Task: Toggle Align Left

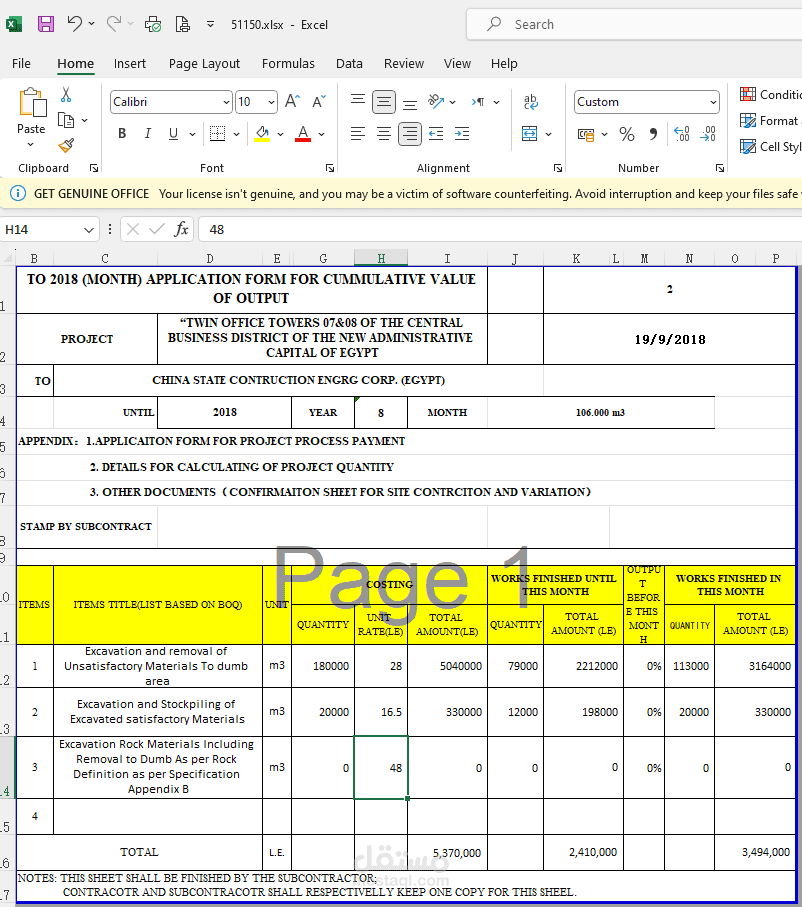Action: pyautogui.click(x=358, y=134)
